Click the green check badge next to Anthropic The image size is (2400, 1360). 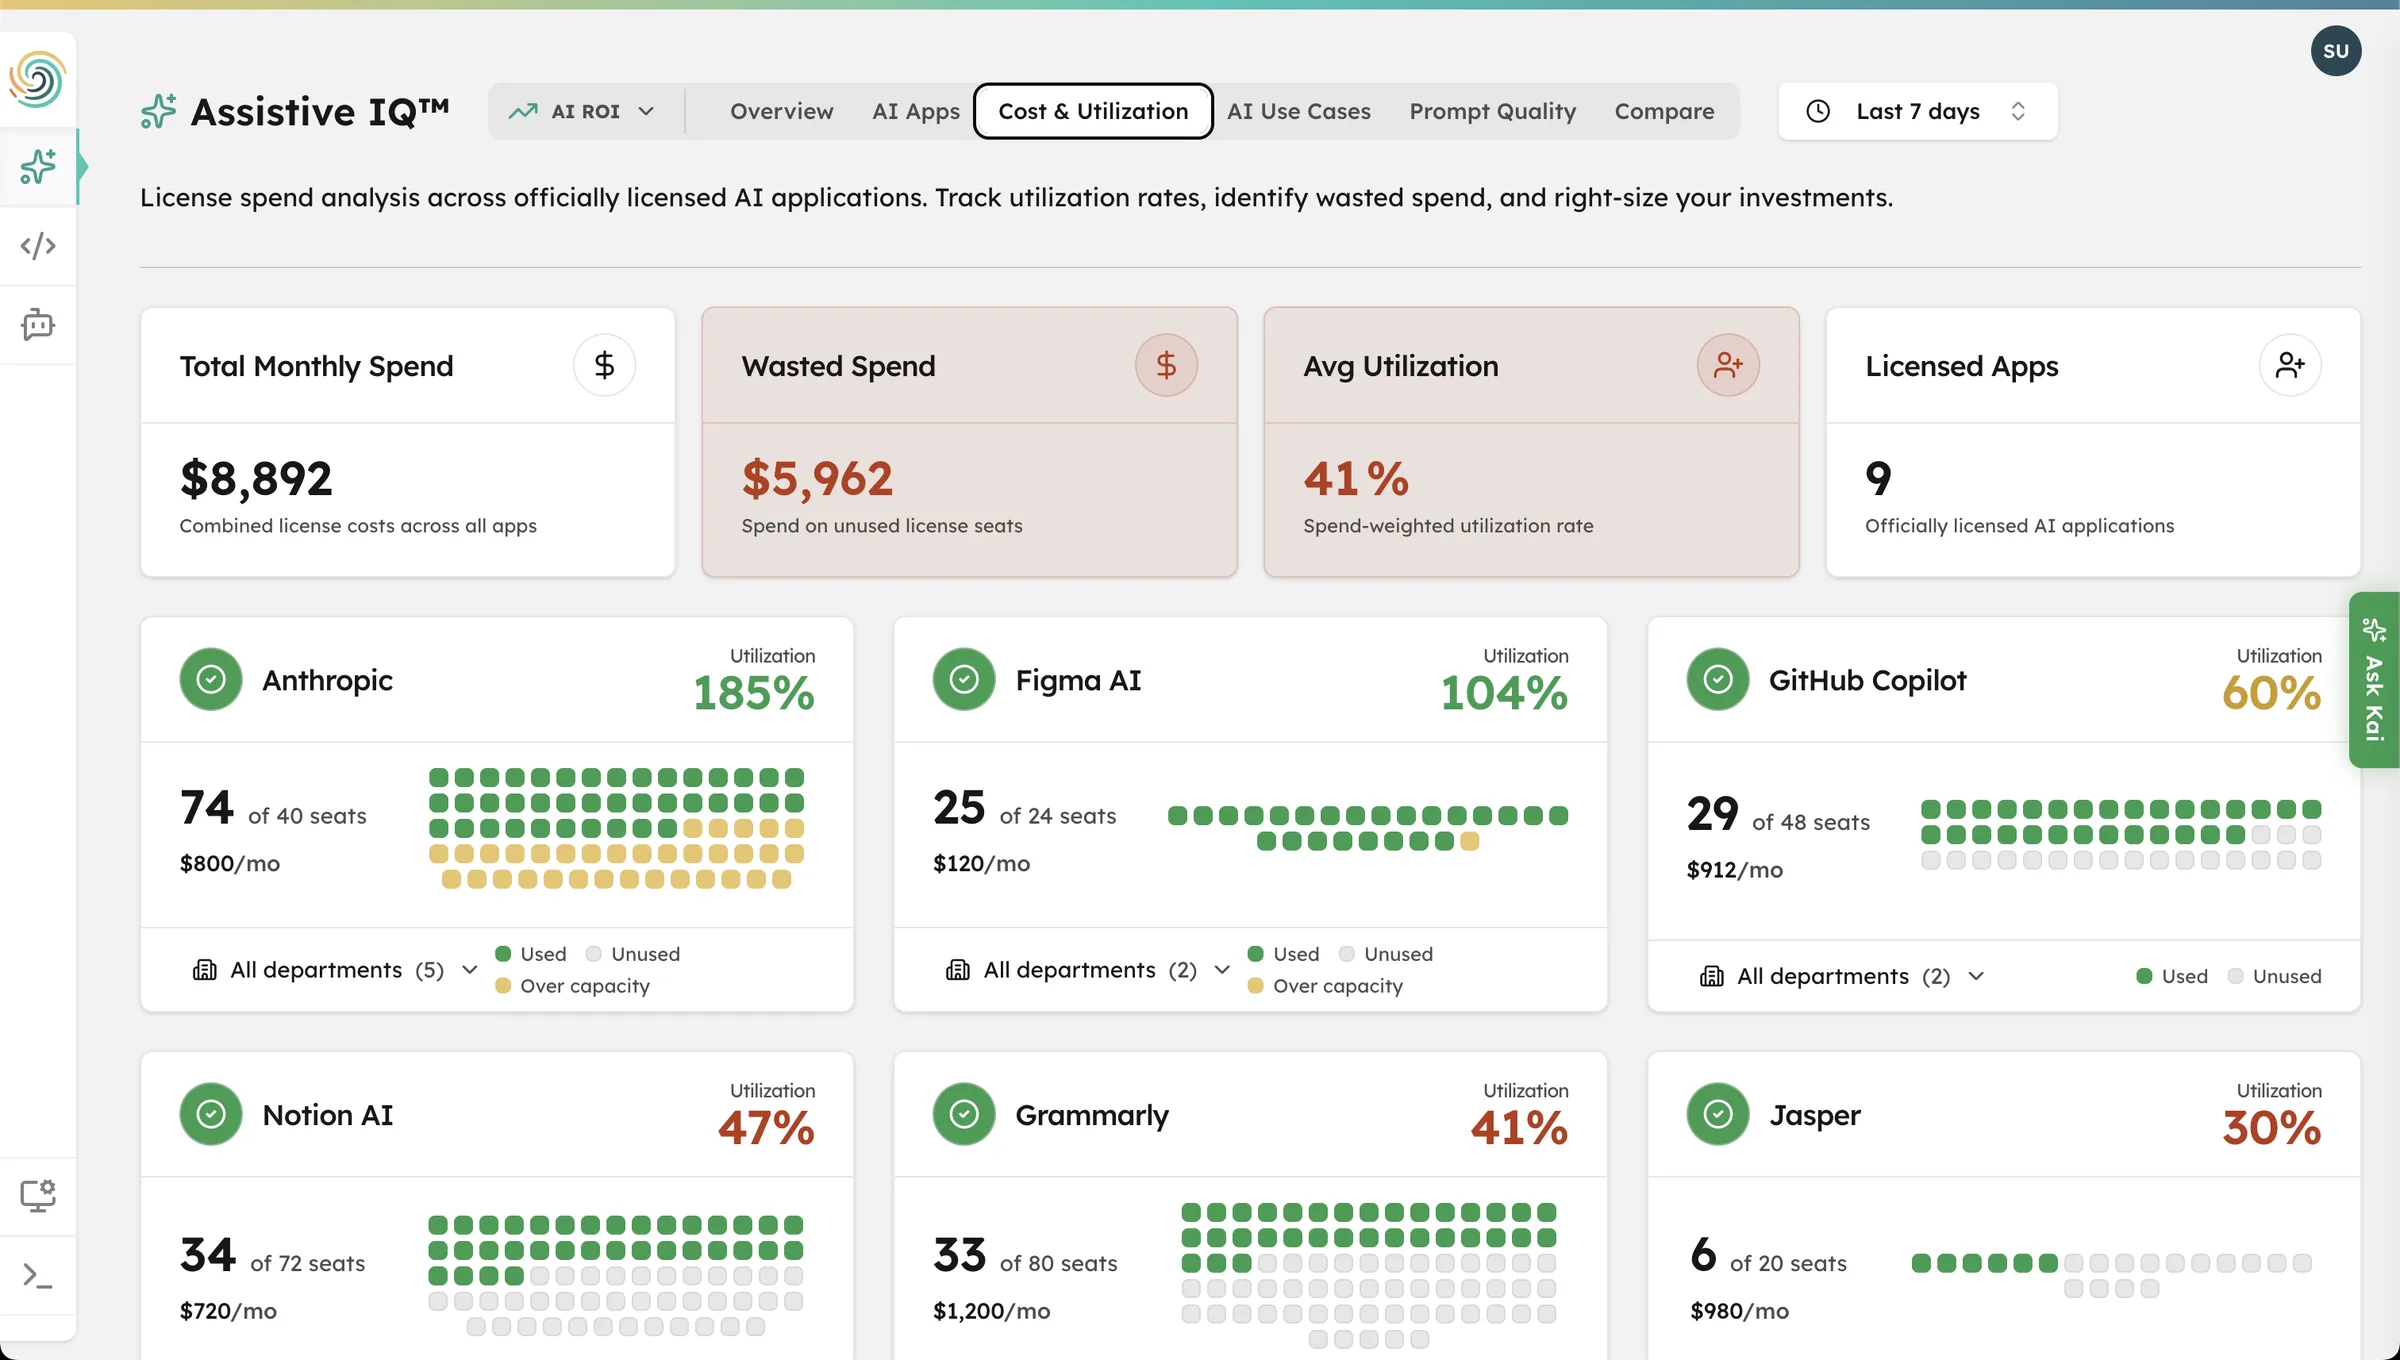(x=211, y=679)
